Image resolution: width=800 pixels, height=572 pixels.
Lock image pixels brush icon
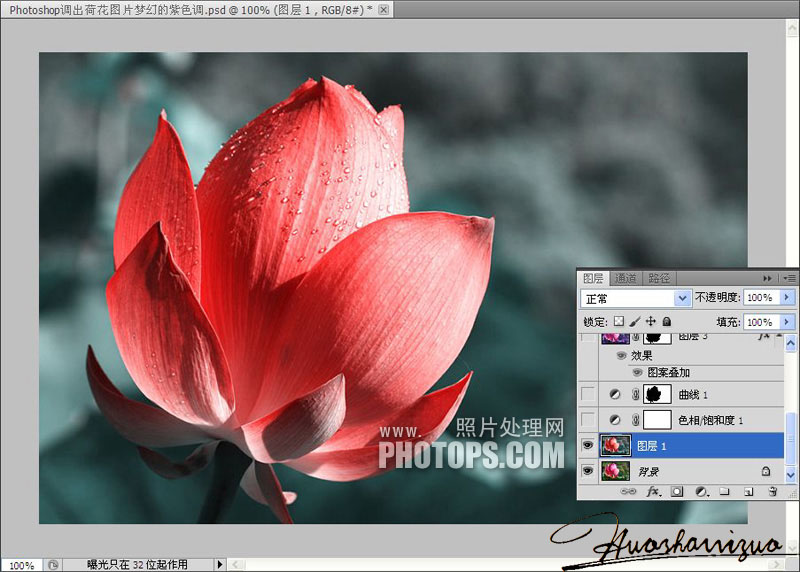click(x=635, y=321)
